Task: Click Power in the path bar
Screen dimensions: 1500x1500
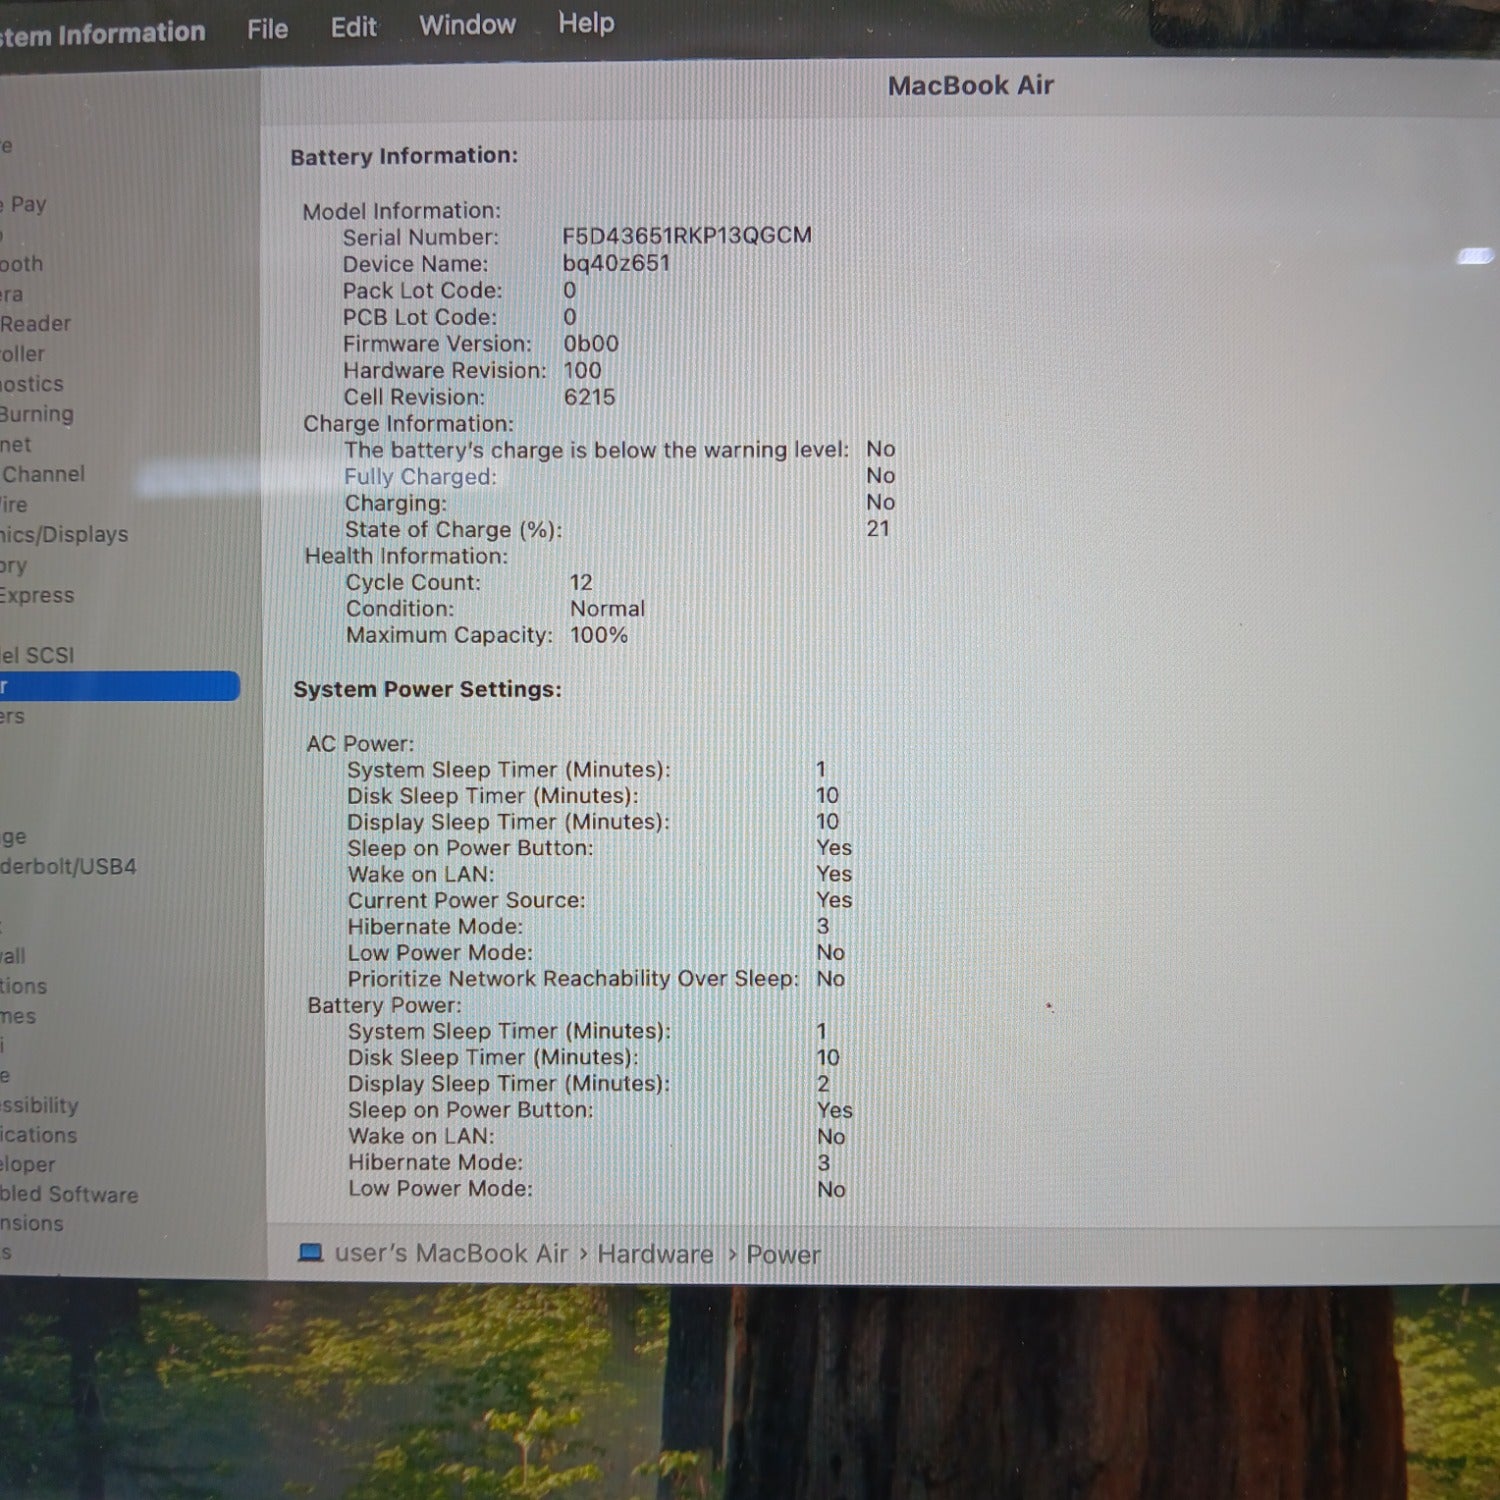Action: (783, 1254)
